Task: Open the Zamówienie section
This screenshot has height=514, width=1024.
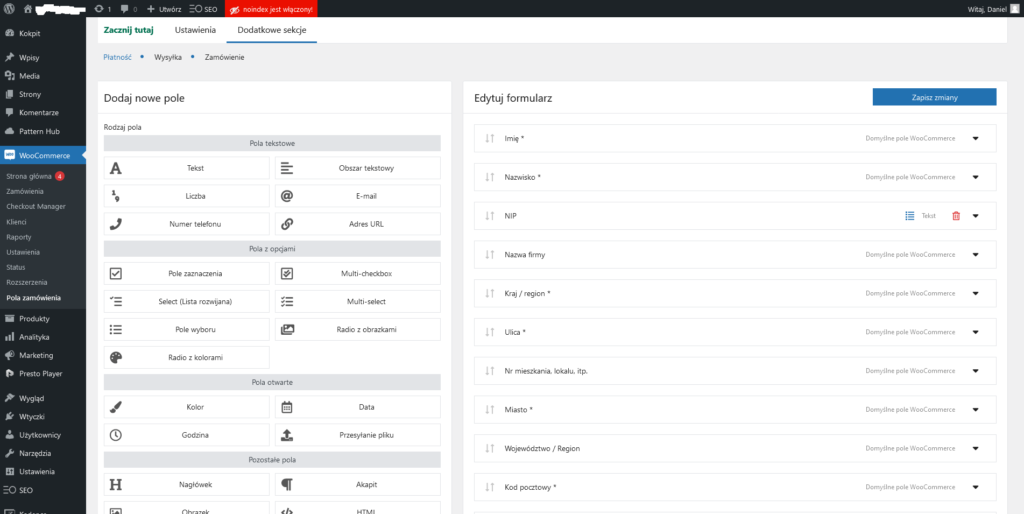Action: point(225,57)
